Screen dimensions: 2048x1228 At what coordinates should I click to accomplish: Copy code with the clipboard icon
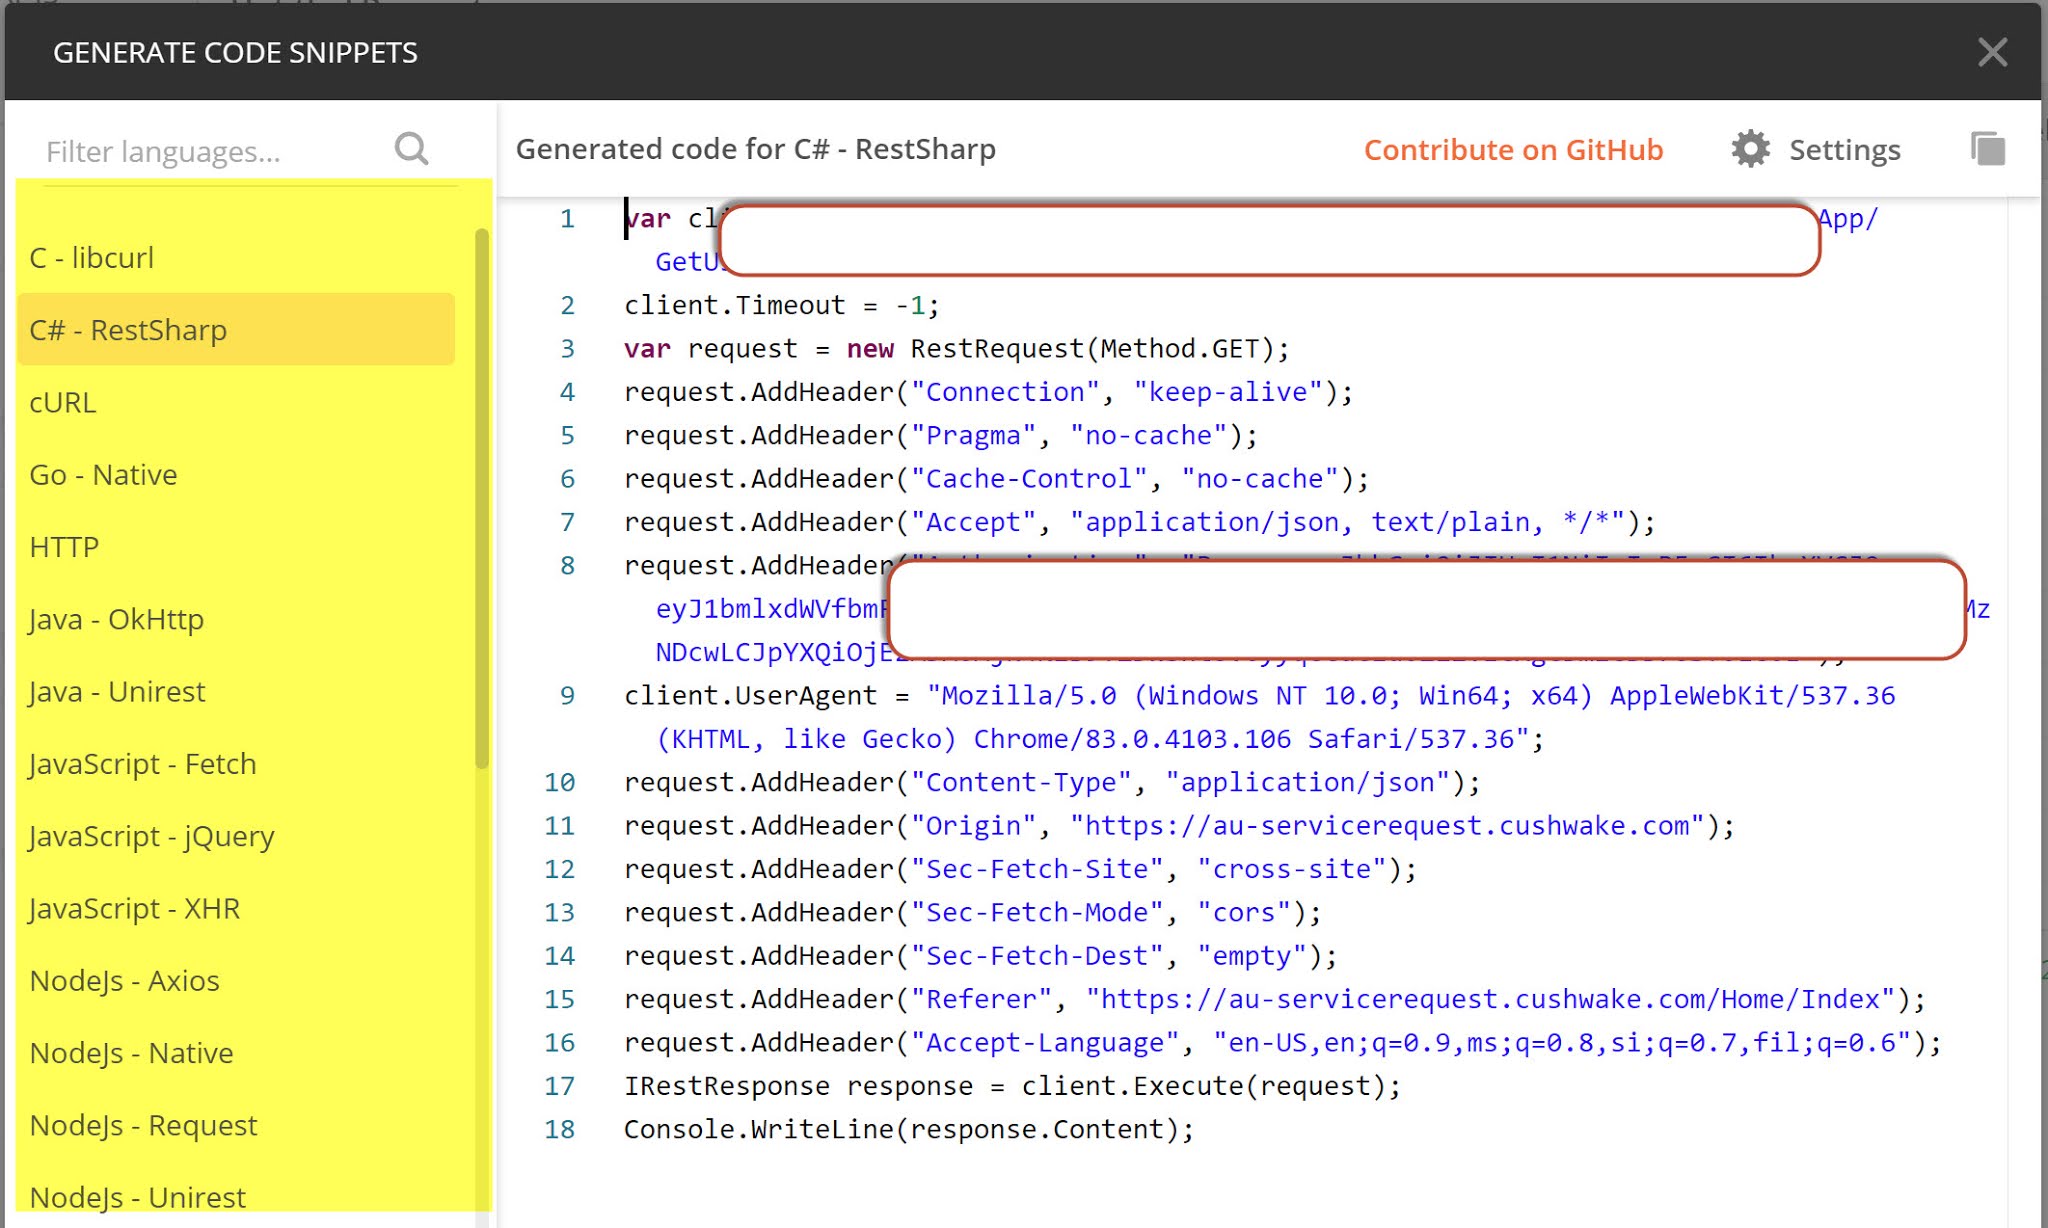pos(1987,149)
